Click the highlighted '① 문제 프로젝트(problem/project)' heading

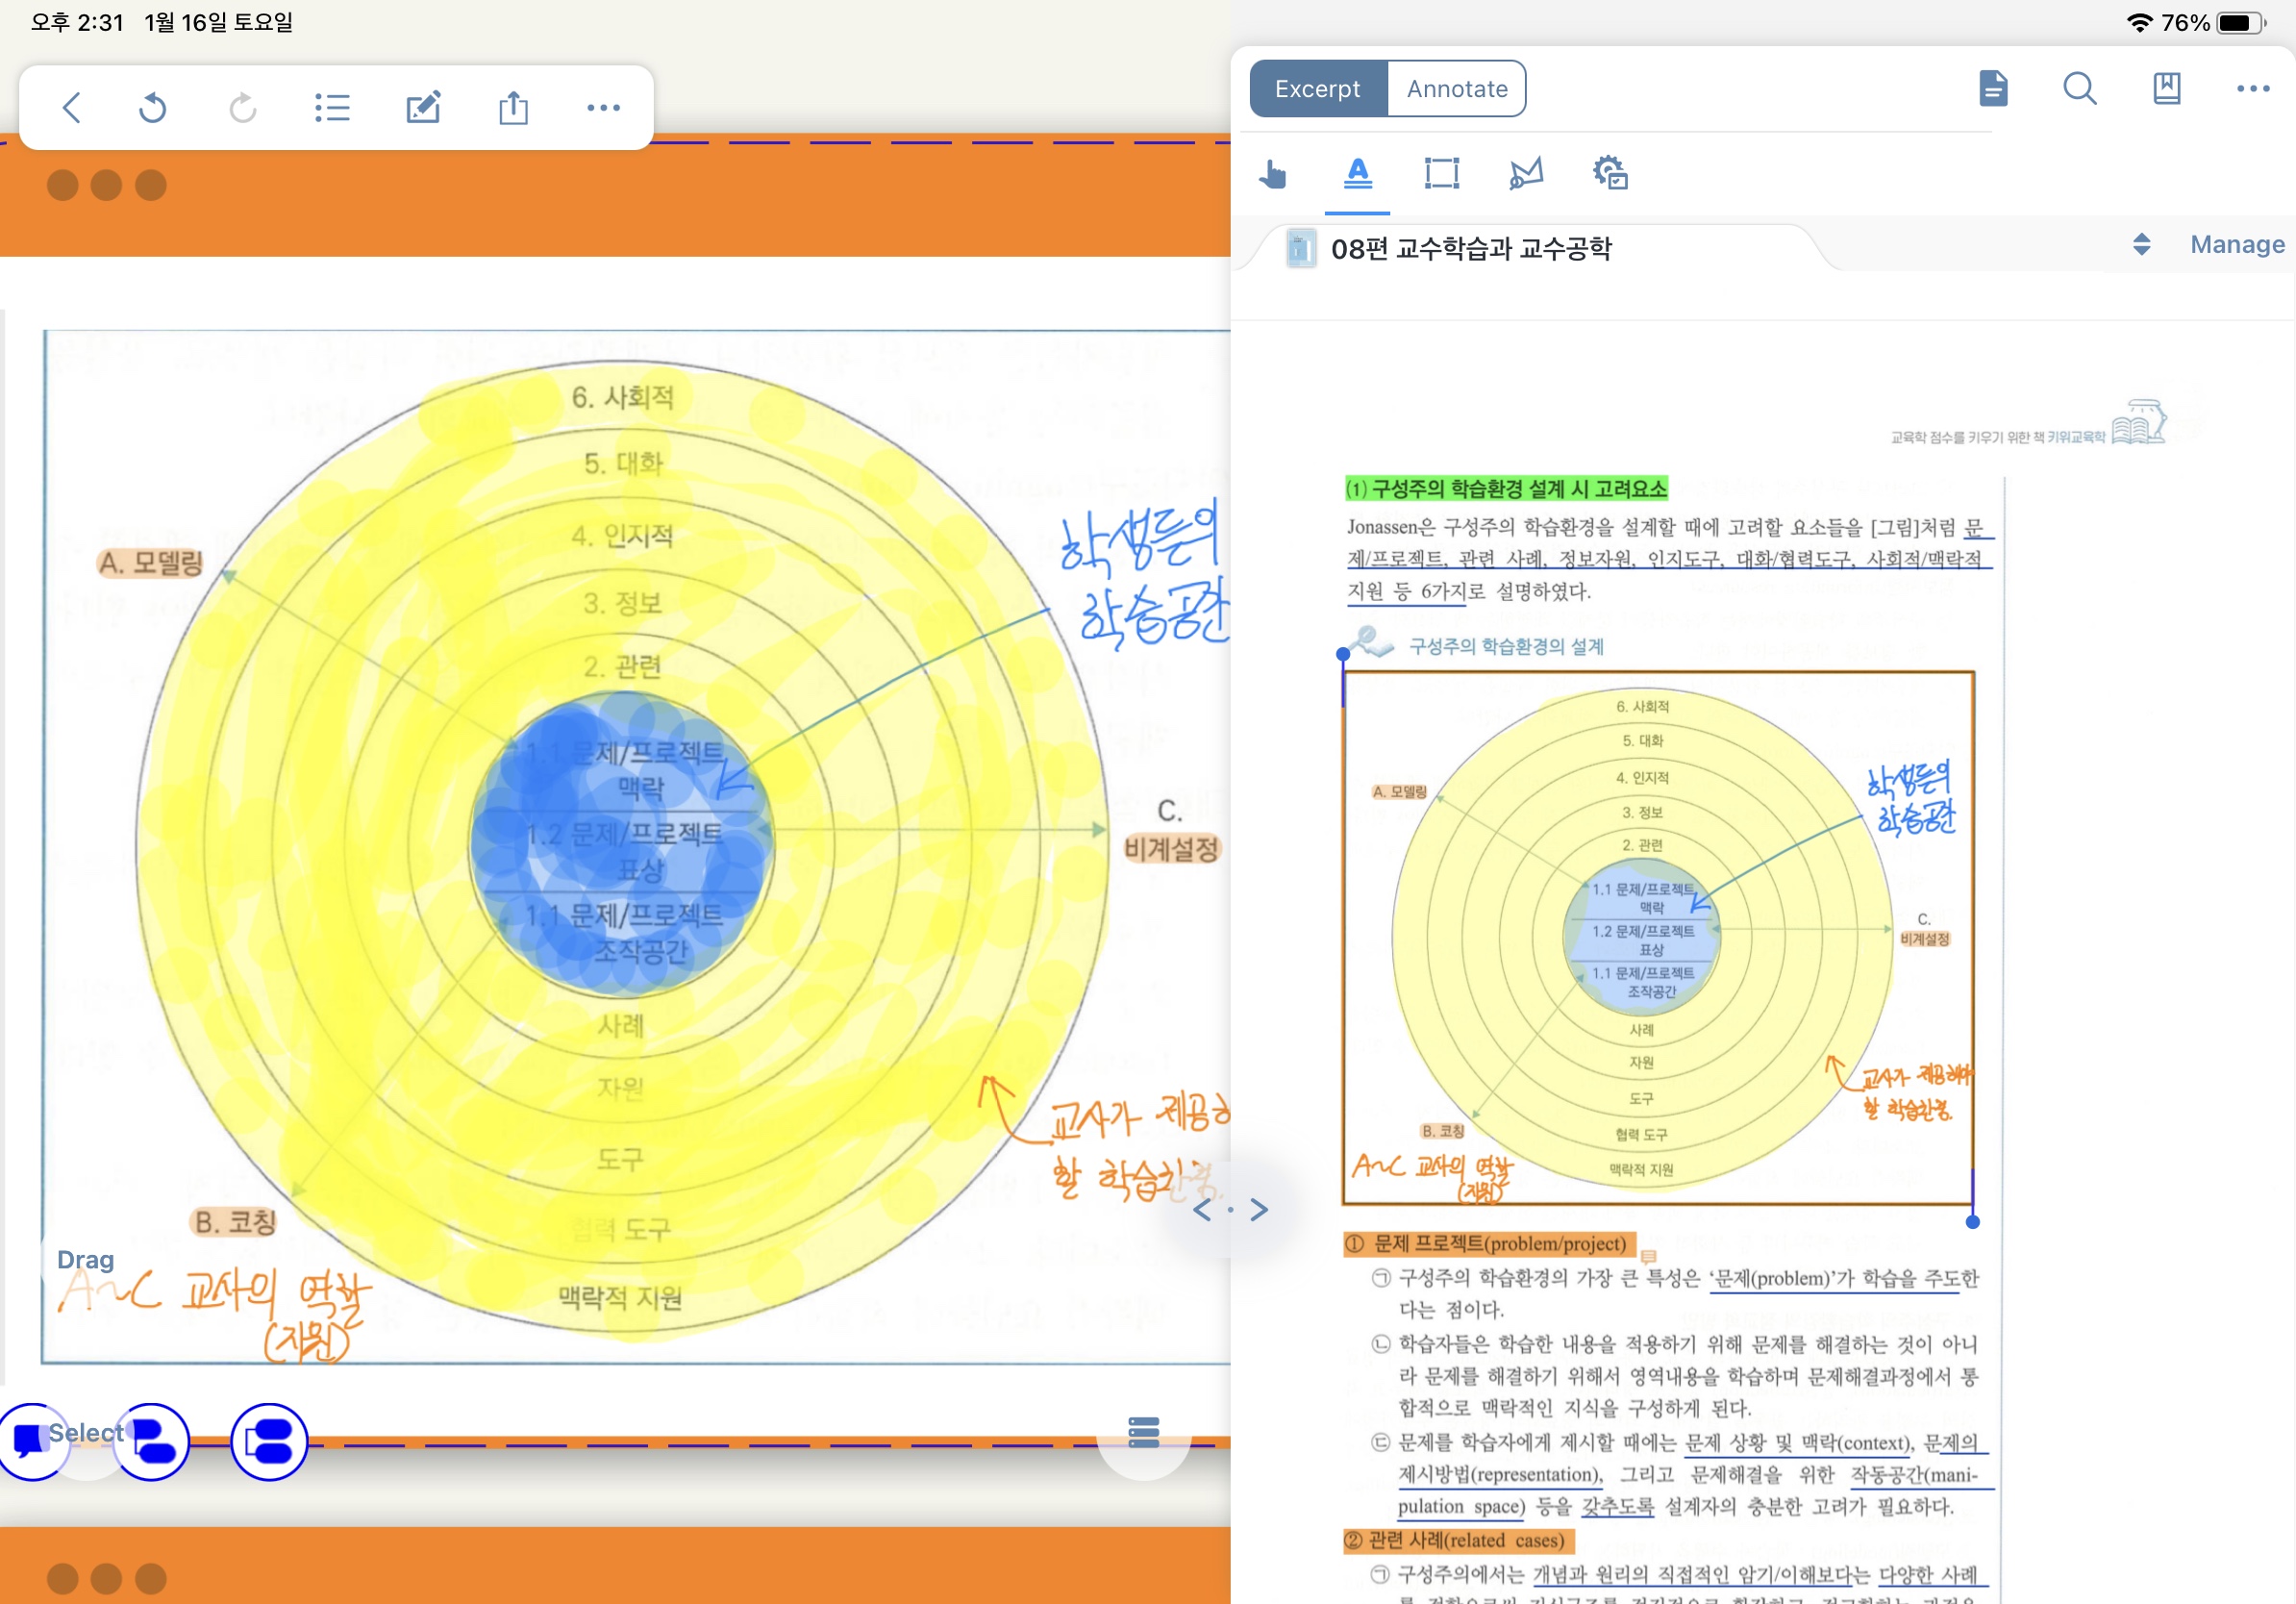(1490, 1244)
